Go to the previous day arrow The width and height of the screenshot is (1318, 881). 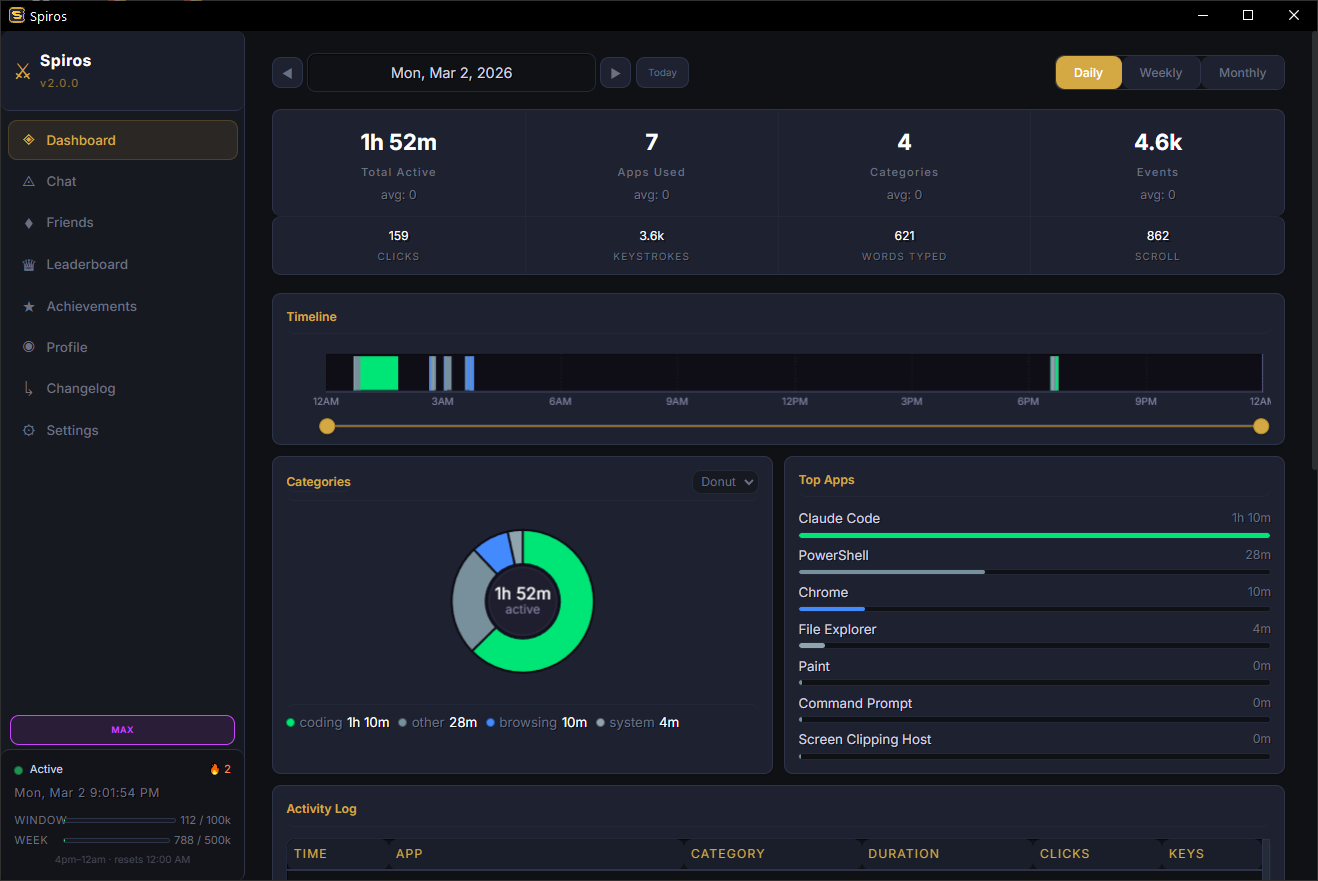tap(288, 73)
